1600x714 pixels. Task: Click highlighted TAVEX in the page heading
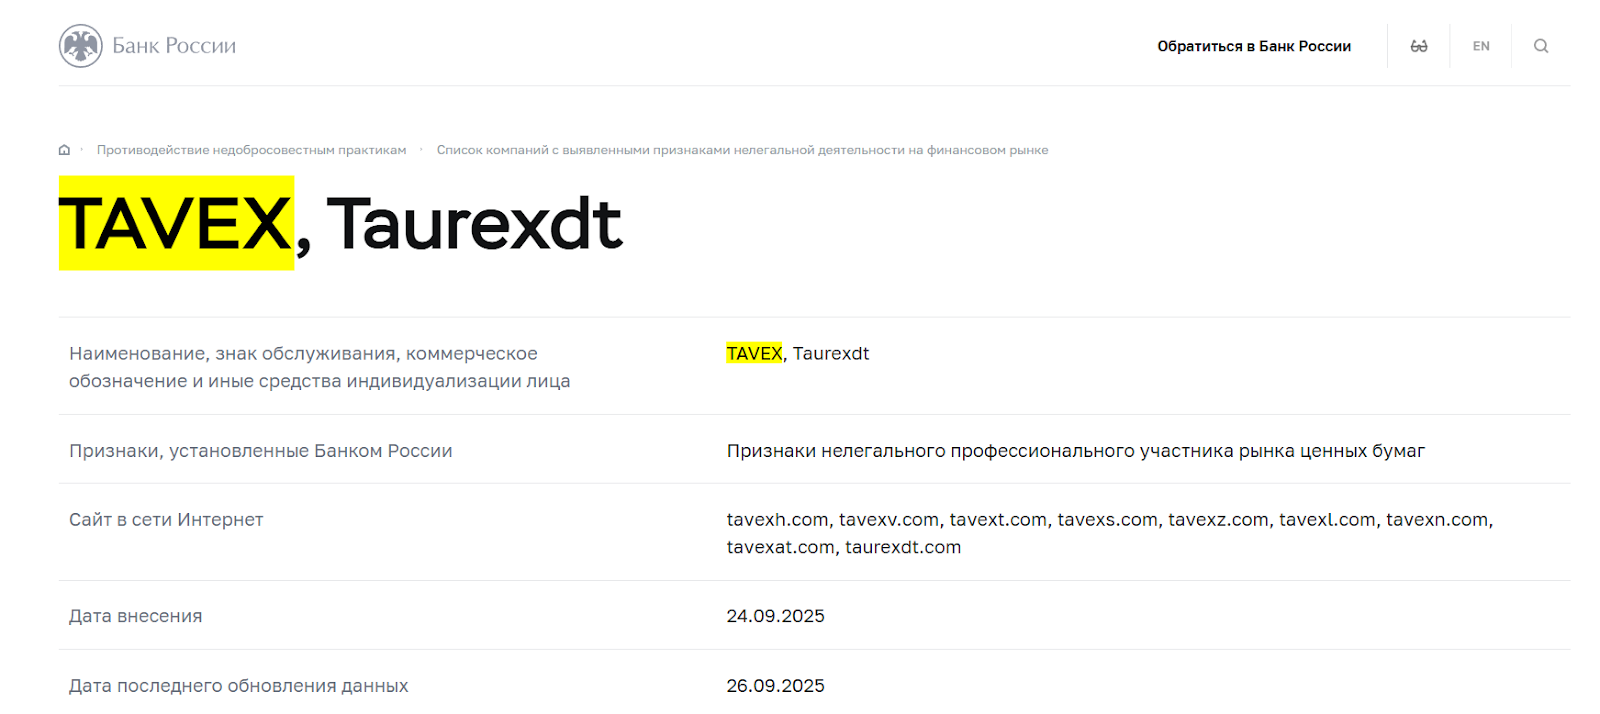pos(176,223)
